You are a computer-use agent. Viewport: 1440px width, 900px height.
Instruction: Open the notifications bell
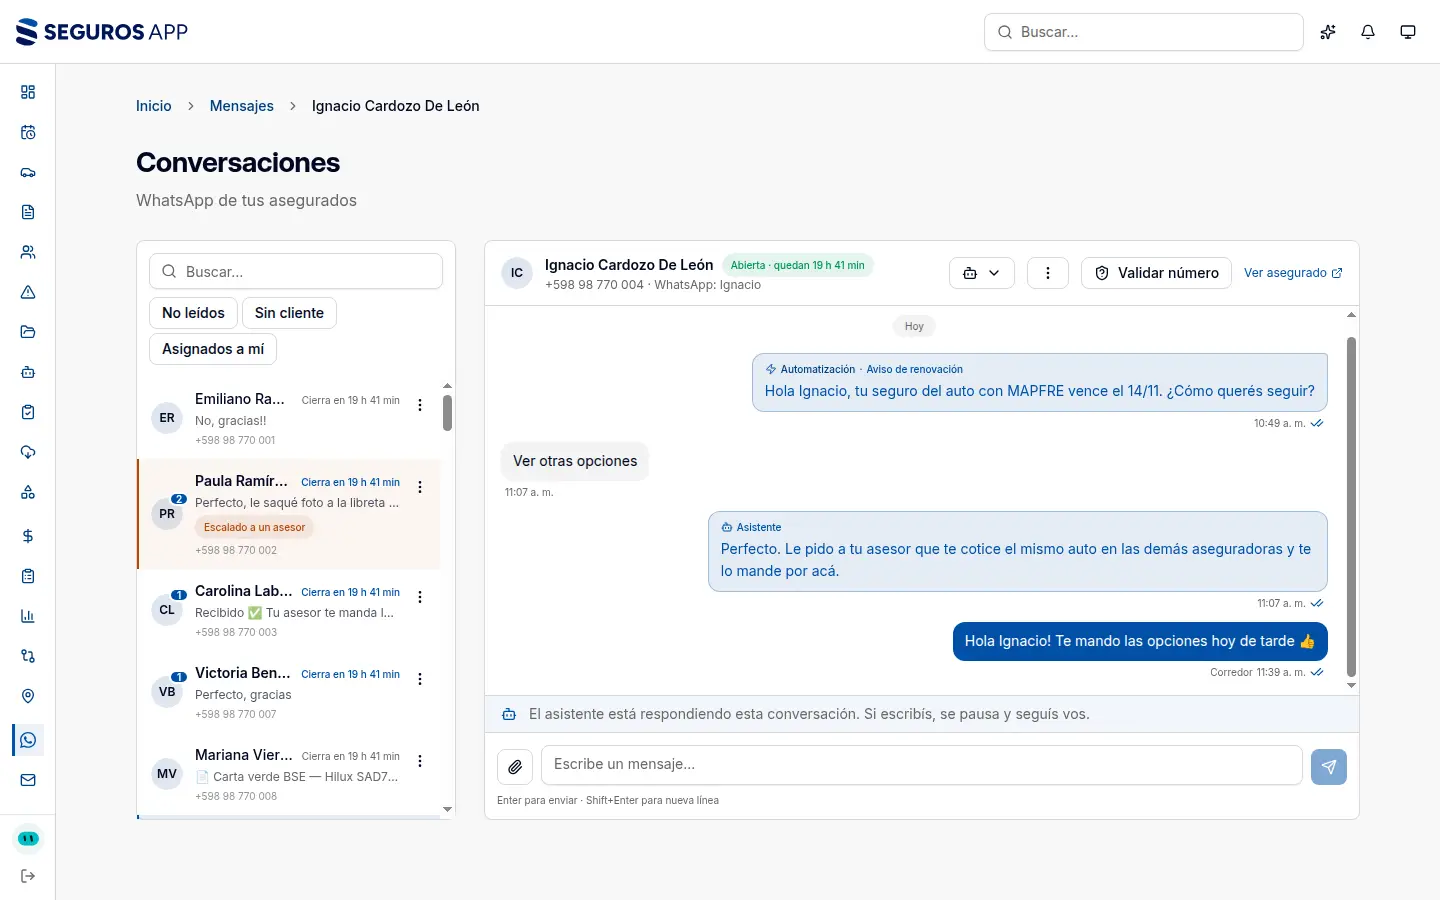(x=1368, y=32)
